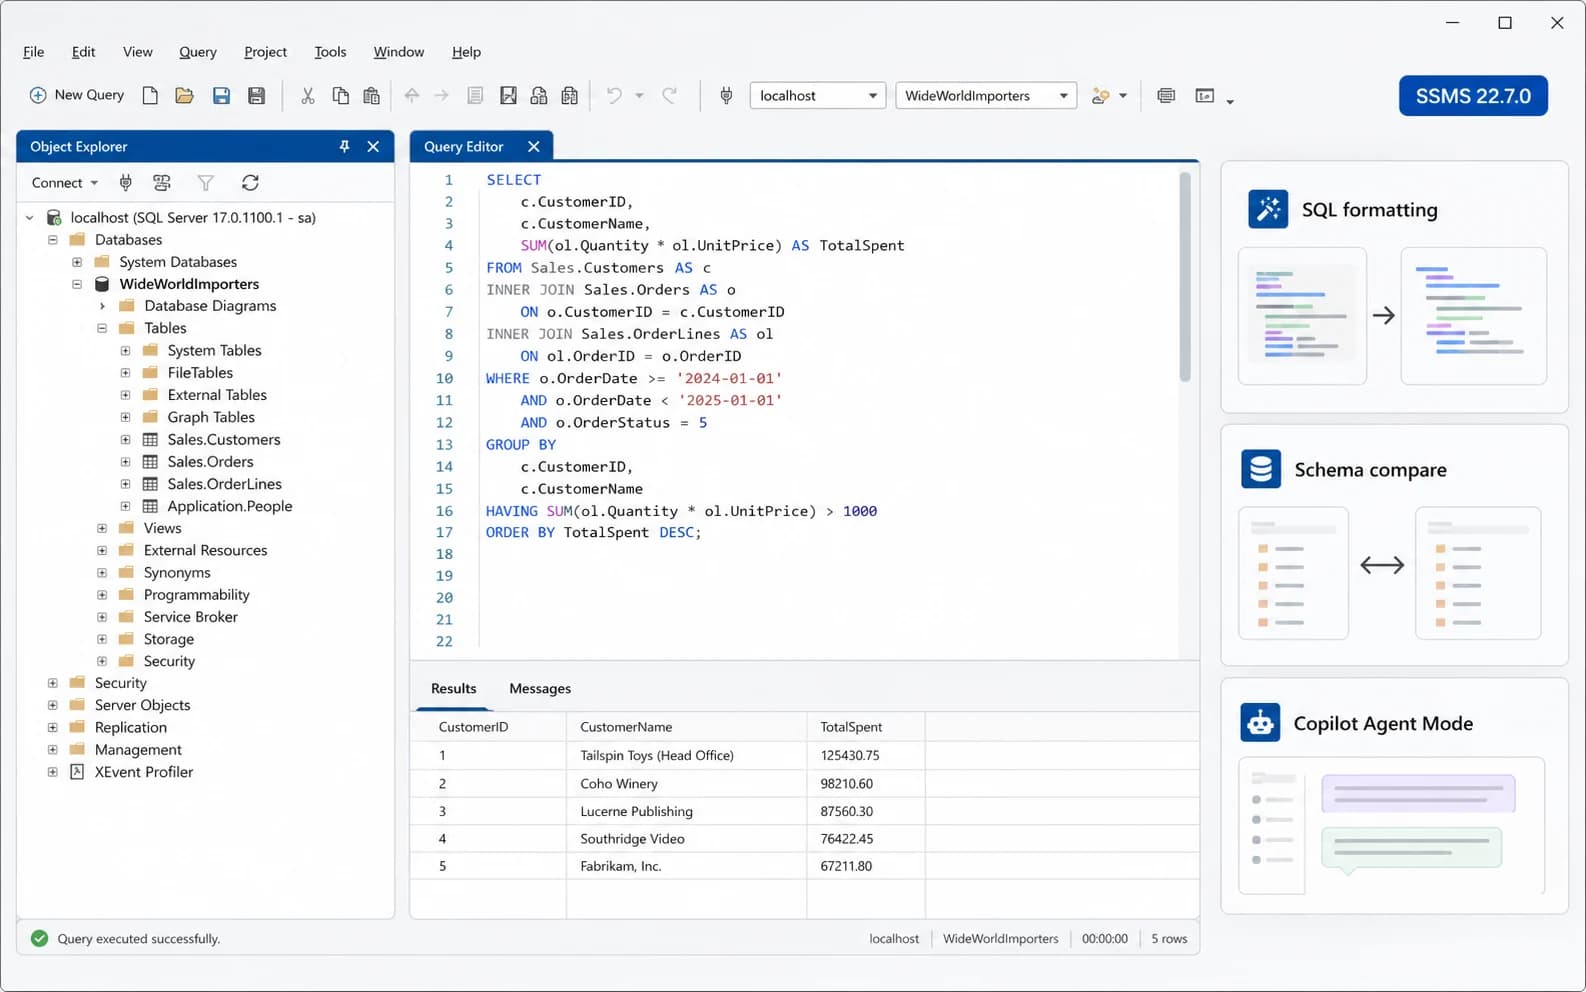Close the Query Editor tab

(x=534, y=146)
